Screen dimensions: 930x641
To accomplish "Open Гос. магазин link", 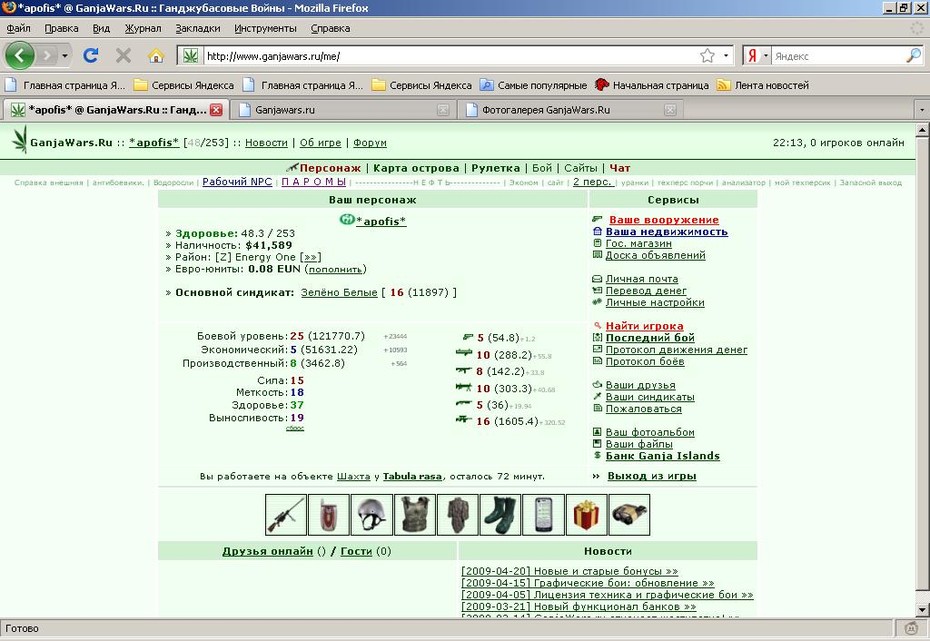I will pos(638,243).
